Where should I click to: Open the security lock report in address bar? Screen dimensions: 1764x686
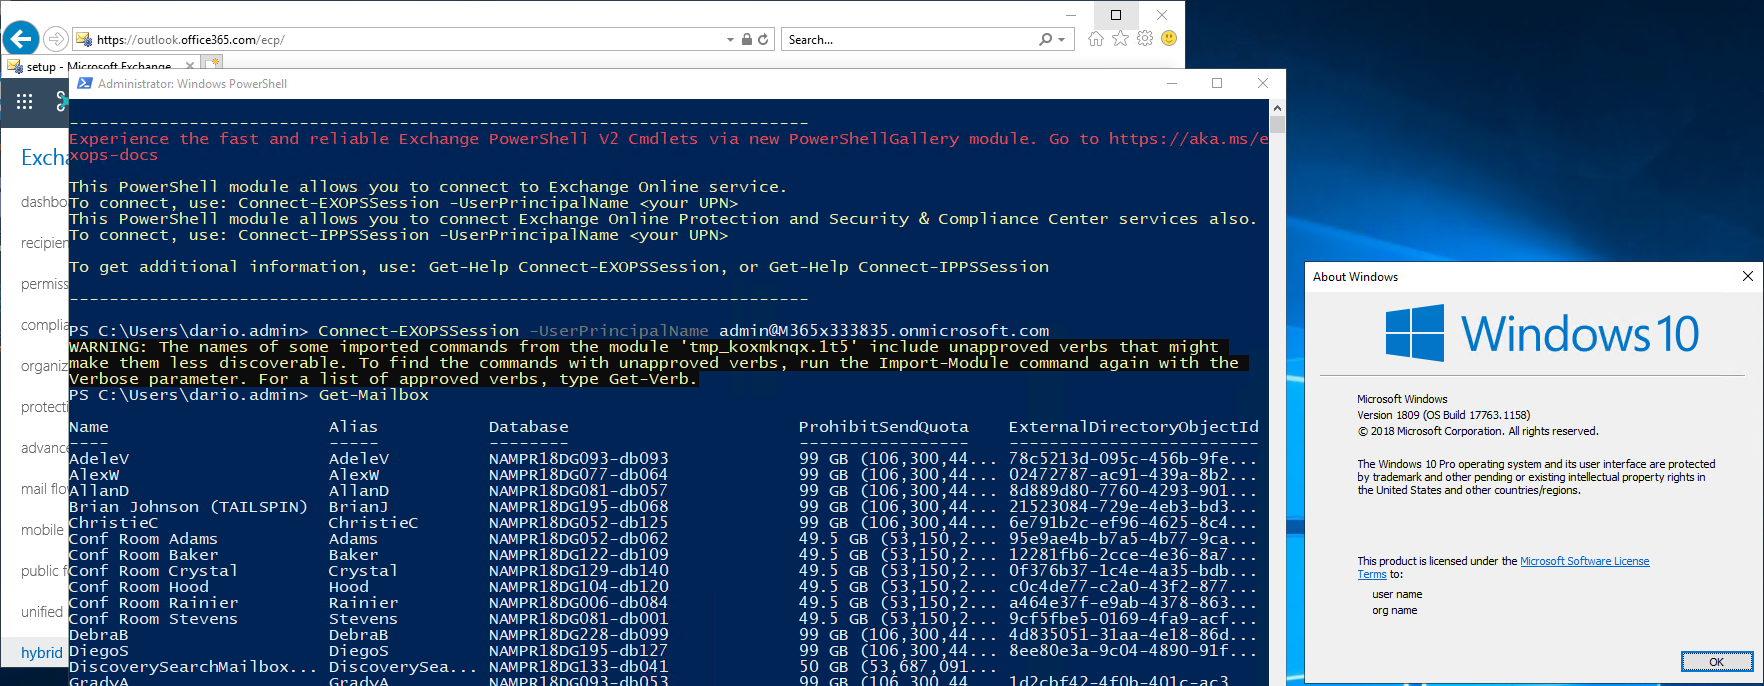746,39
